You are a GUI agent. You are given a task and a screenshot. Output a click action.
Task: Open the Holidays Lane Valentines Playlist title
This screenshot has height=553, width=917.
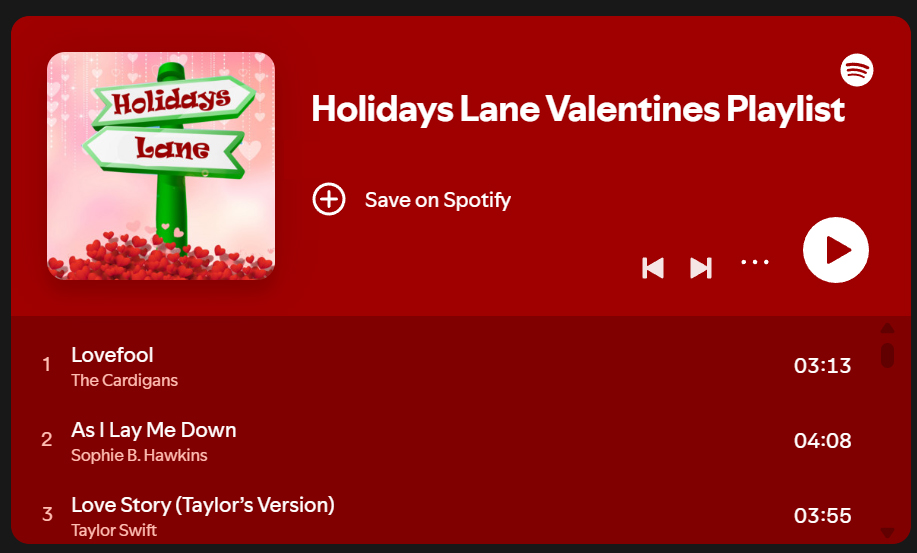point(578,109)
